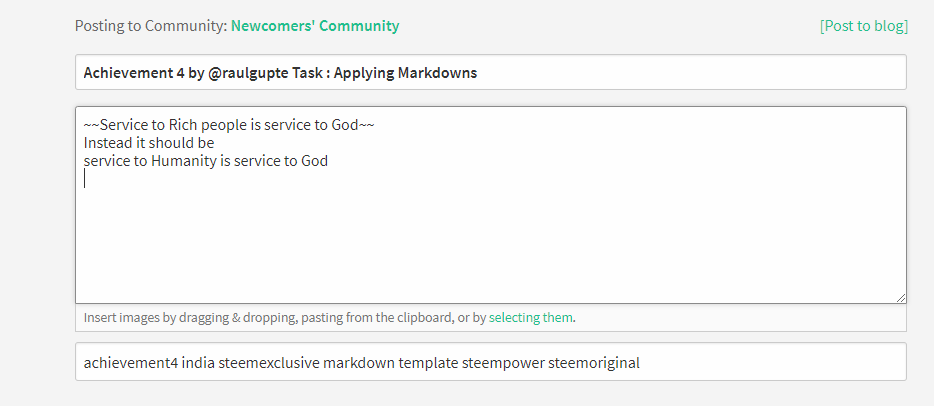Click the "Posting to Community:" label
The height and width of the screenshot is (406, 934).
(x=150, y=26)
